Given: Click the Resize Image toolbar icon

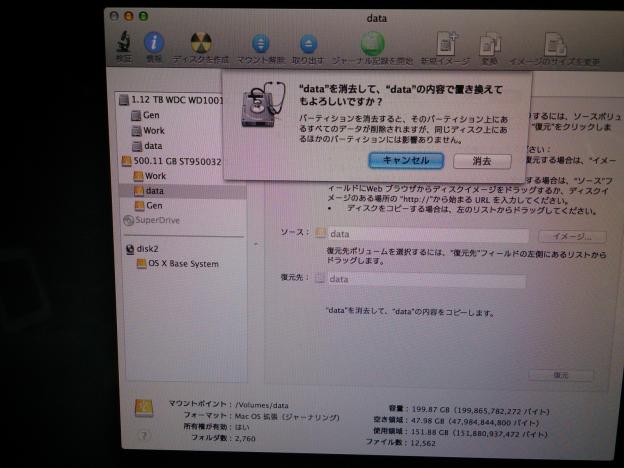Looking at the screenshot, I should point(555,45).
